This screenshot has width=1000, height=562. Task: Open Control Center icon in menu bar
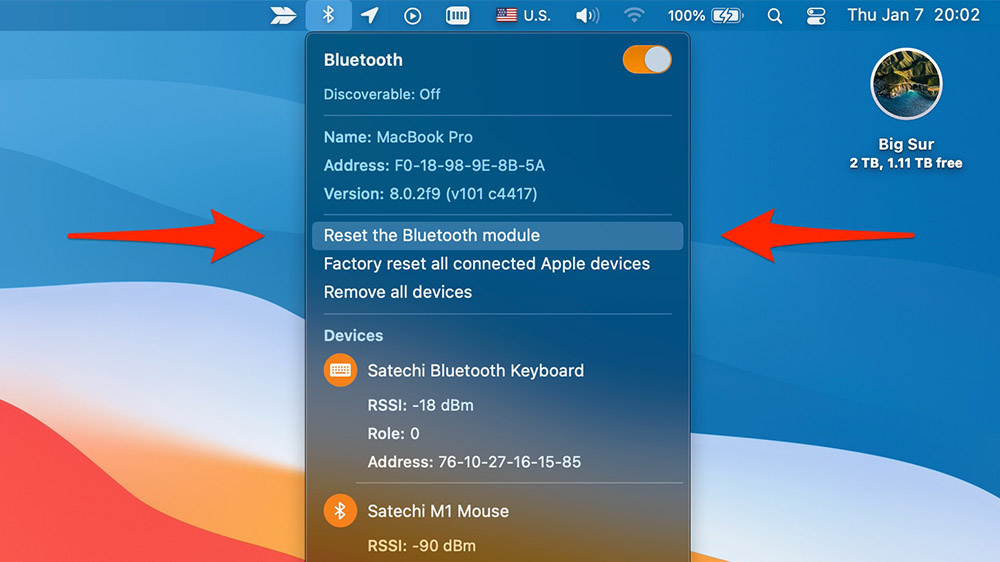816,16
